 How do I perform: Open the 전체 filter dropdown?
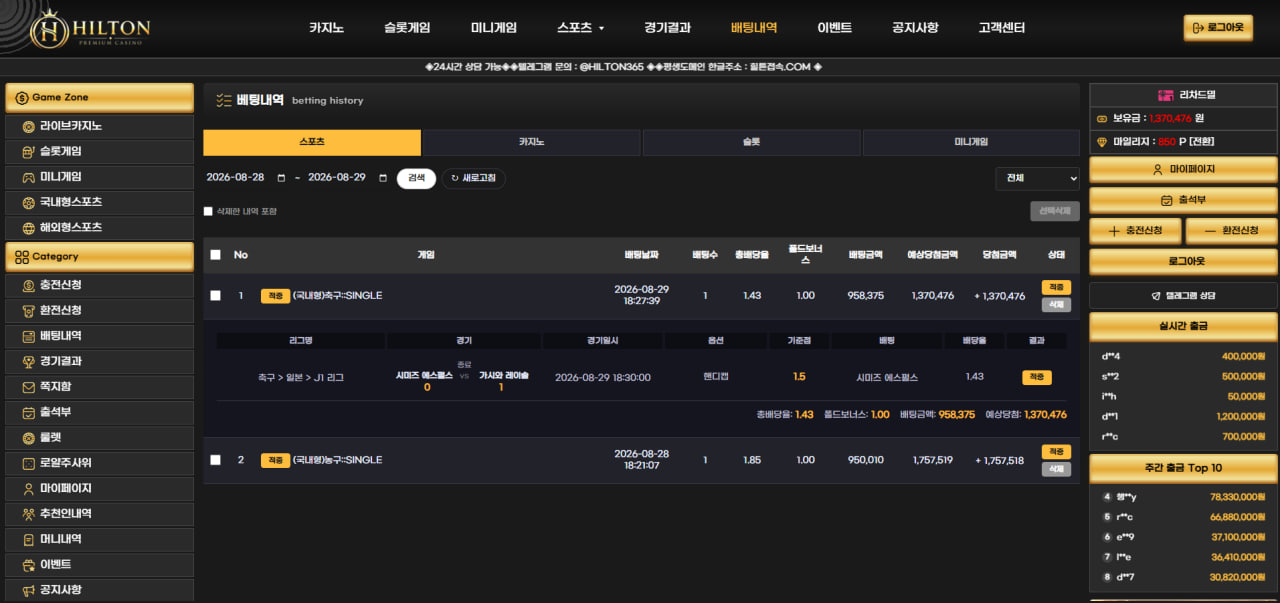click(x=1037, y=178)
